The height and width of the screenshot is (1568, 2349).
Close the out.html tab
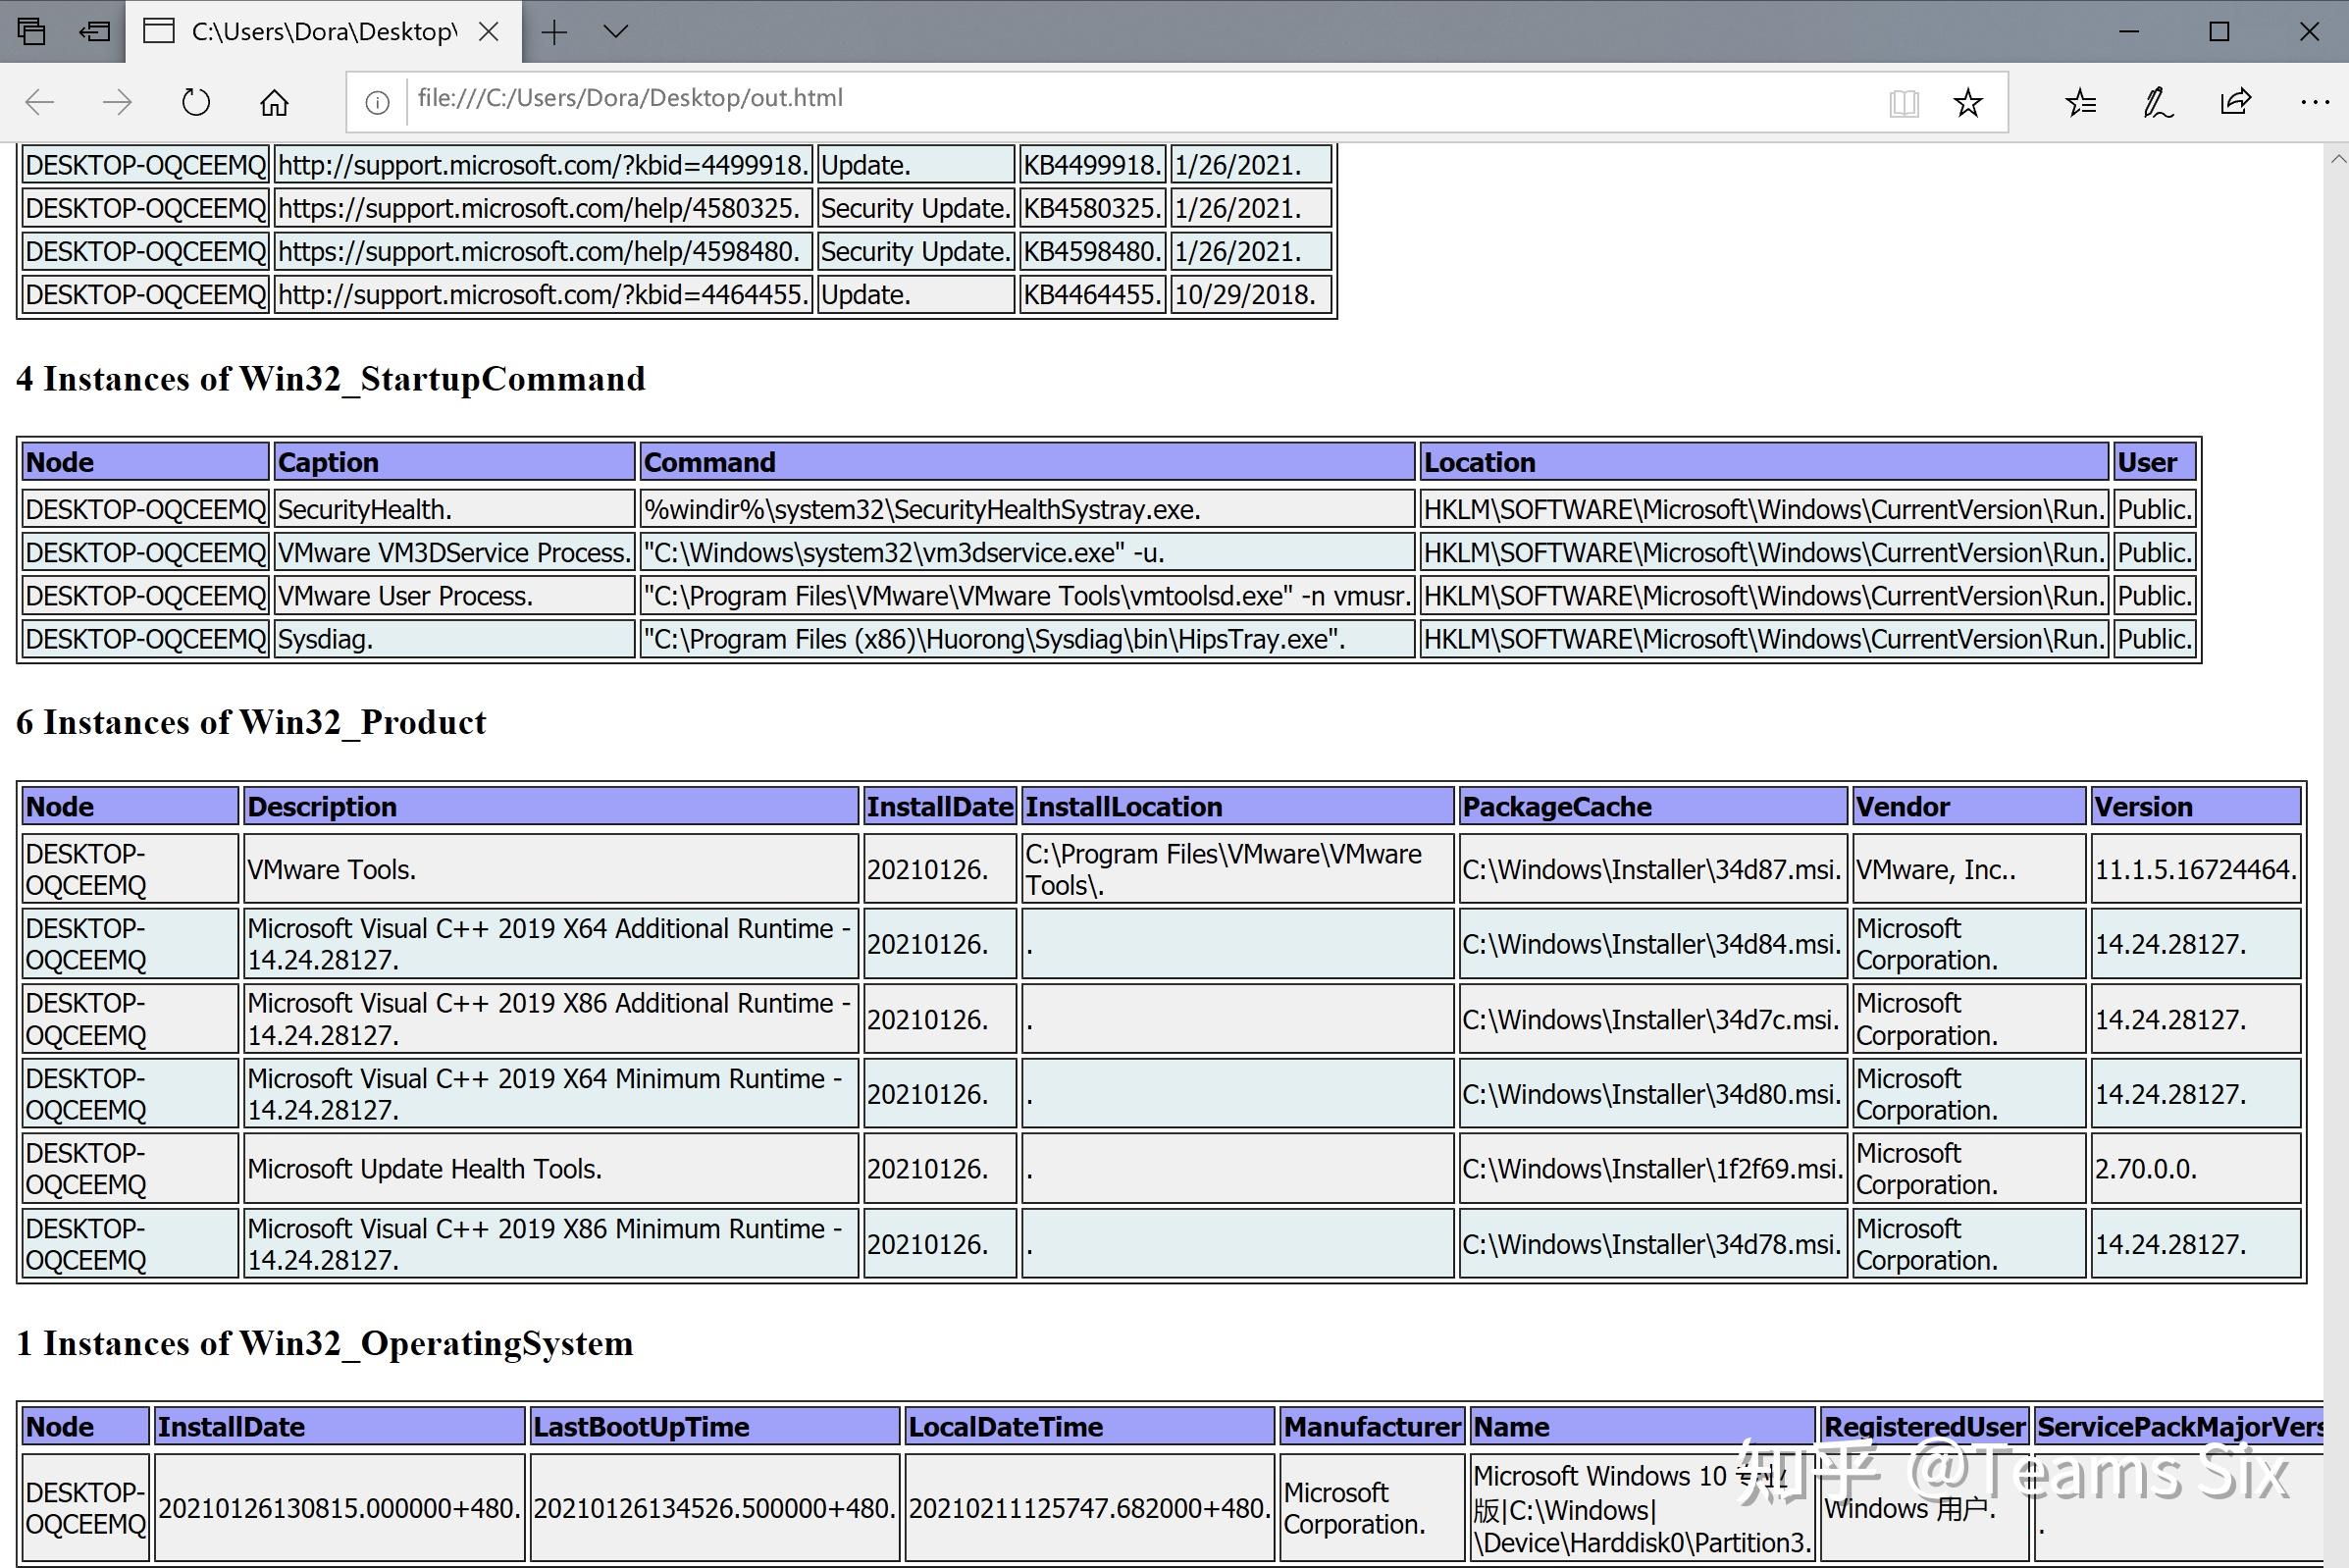[489, 31]
